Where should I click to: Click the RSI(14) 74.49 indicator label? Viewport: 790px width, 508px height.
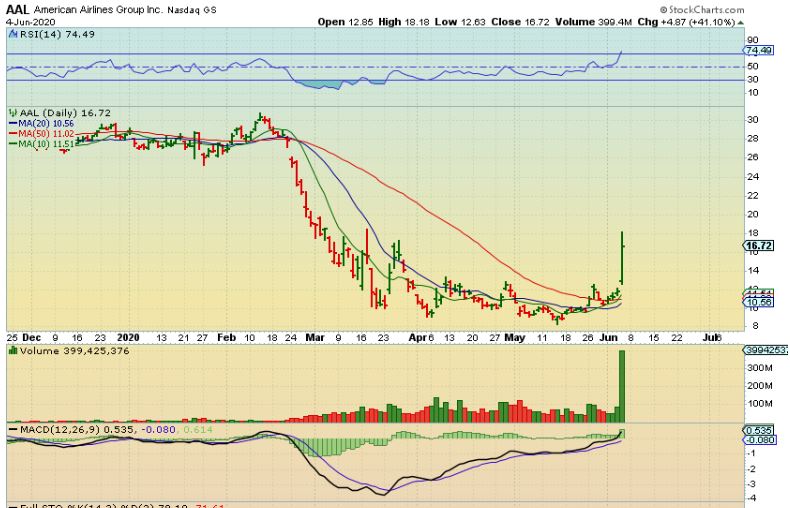coord(52,34)
